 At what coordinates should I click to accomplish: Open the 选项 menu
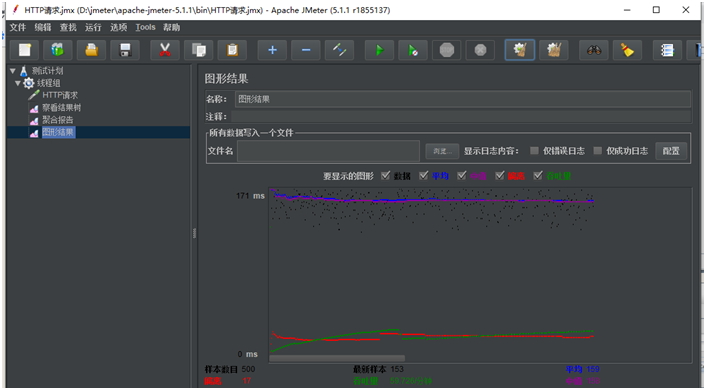pyautogui.click(x=118, y=27)
